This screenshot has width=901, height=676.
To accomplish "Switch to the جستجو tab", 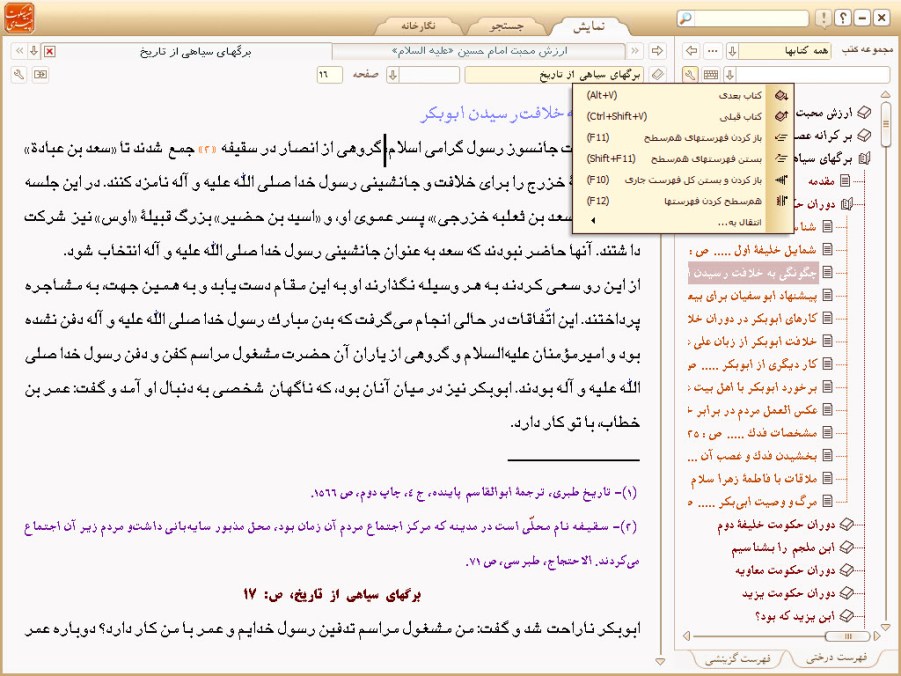I will coord(506,26).
